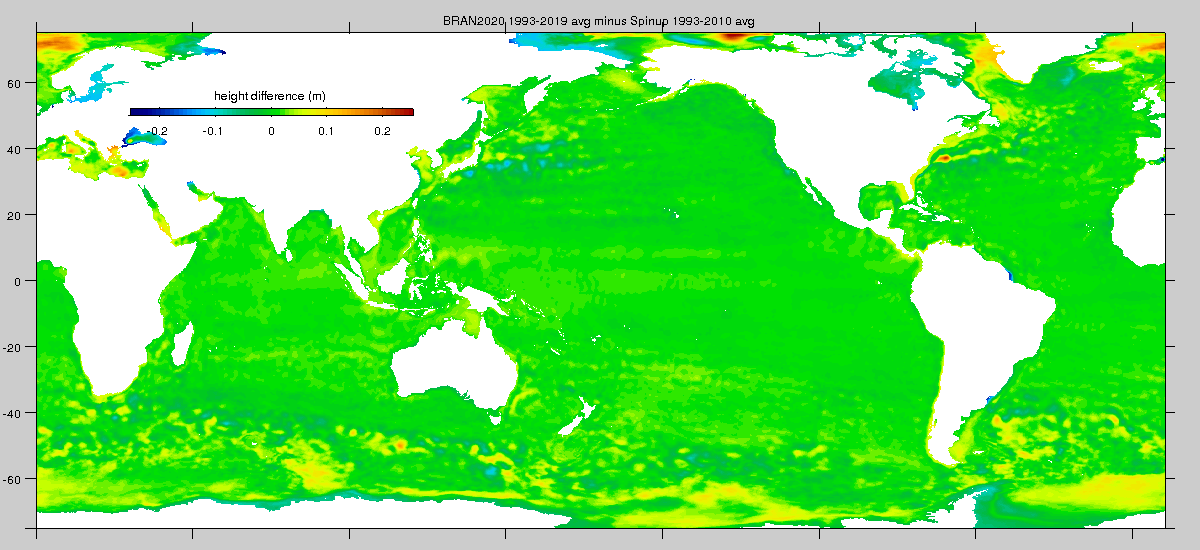Viewport: 1200px width, 550px height.
Task: Click the "0" equator latitude axis label
Action: coord(19,281)
